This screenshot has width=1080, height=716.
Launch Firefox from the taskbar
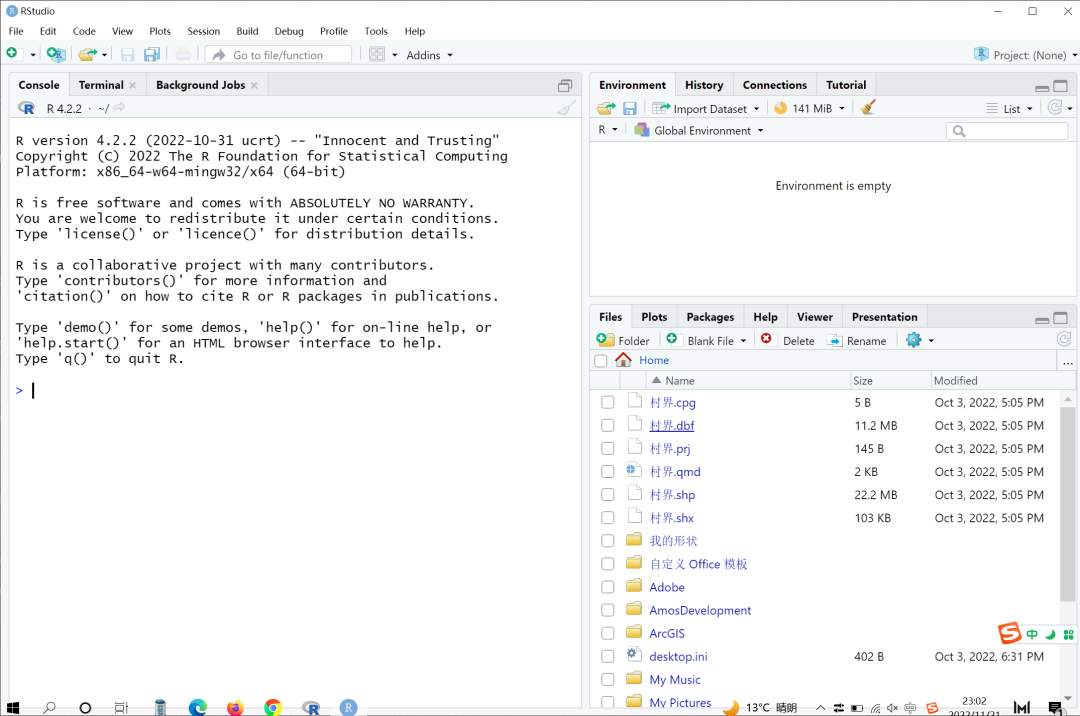(x=236, y=707)
